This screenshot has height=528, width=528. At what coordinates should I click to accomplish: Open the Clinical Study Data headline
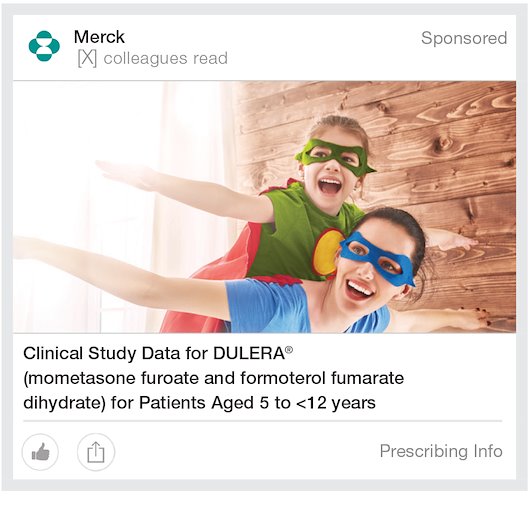tap(213, 378)
